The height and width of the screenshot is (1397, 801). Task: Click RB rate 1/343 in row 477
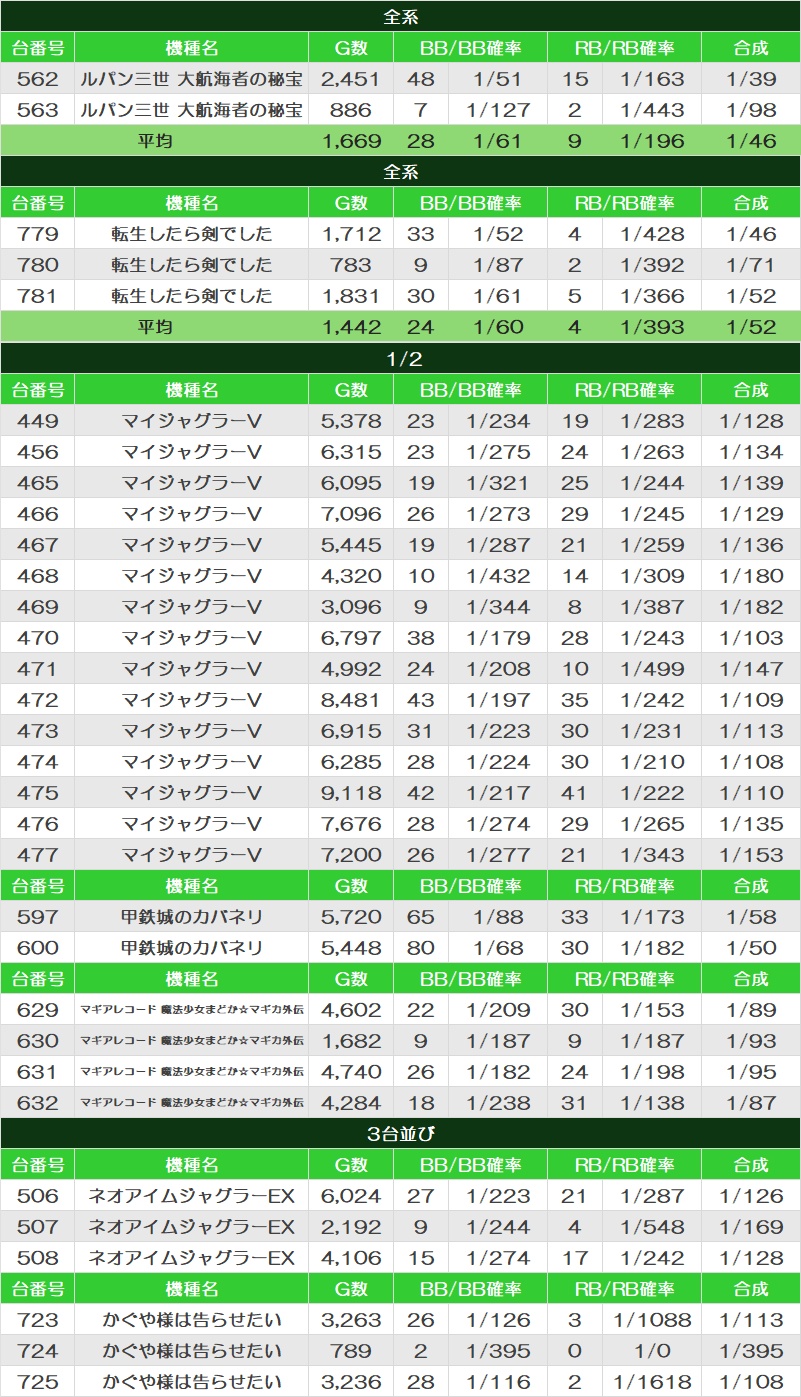click(652, 855)
